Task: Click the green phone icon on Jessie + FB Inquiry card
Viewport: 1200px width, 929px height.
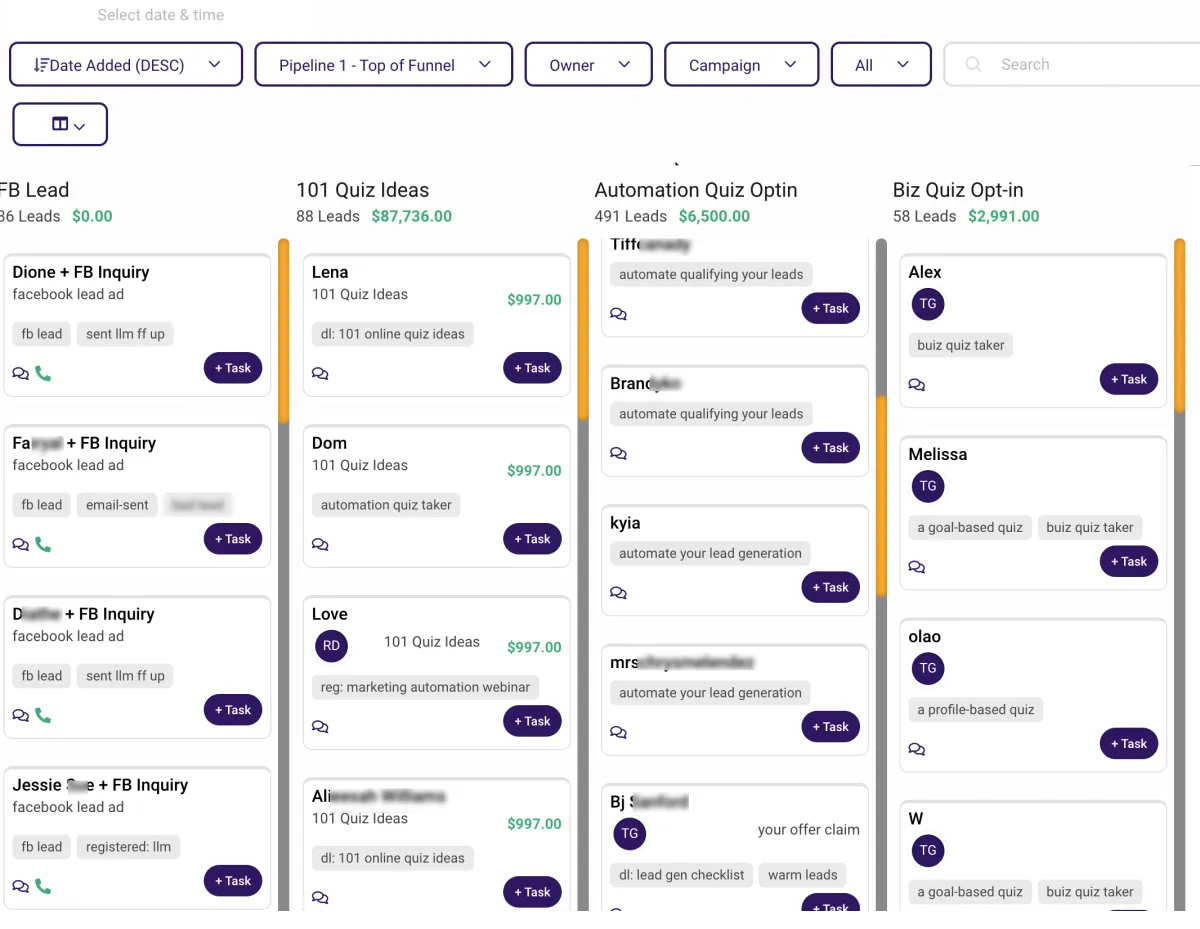Action: point(43,886)
